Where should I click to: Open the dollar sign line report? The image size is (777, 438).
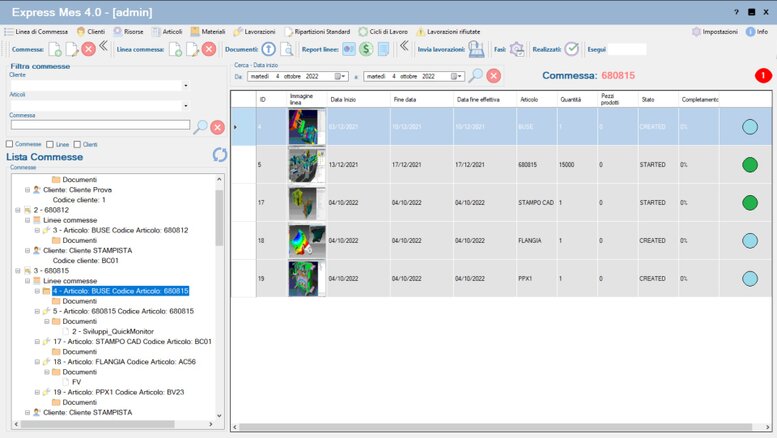(366, 49)
